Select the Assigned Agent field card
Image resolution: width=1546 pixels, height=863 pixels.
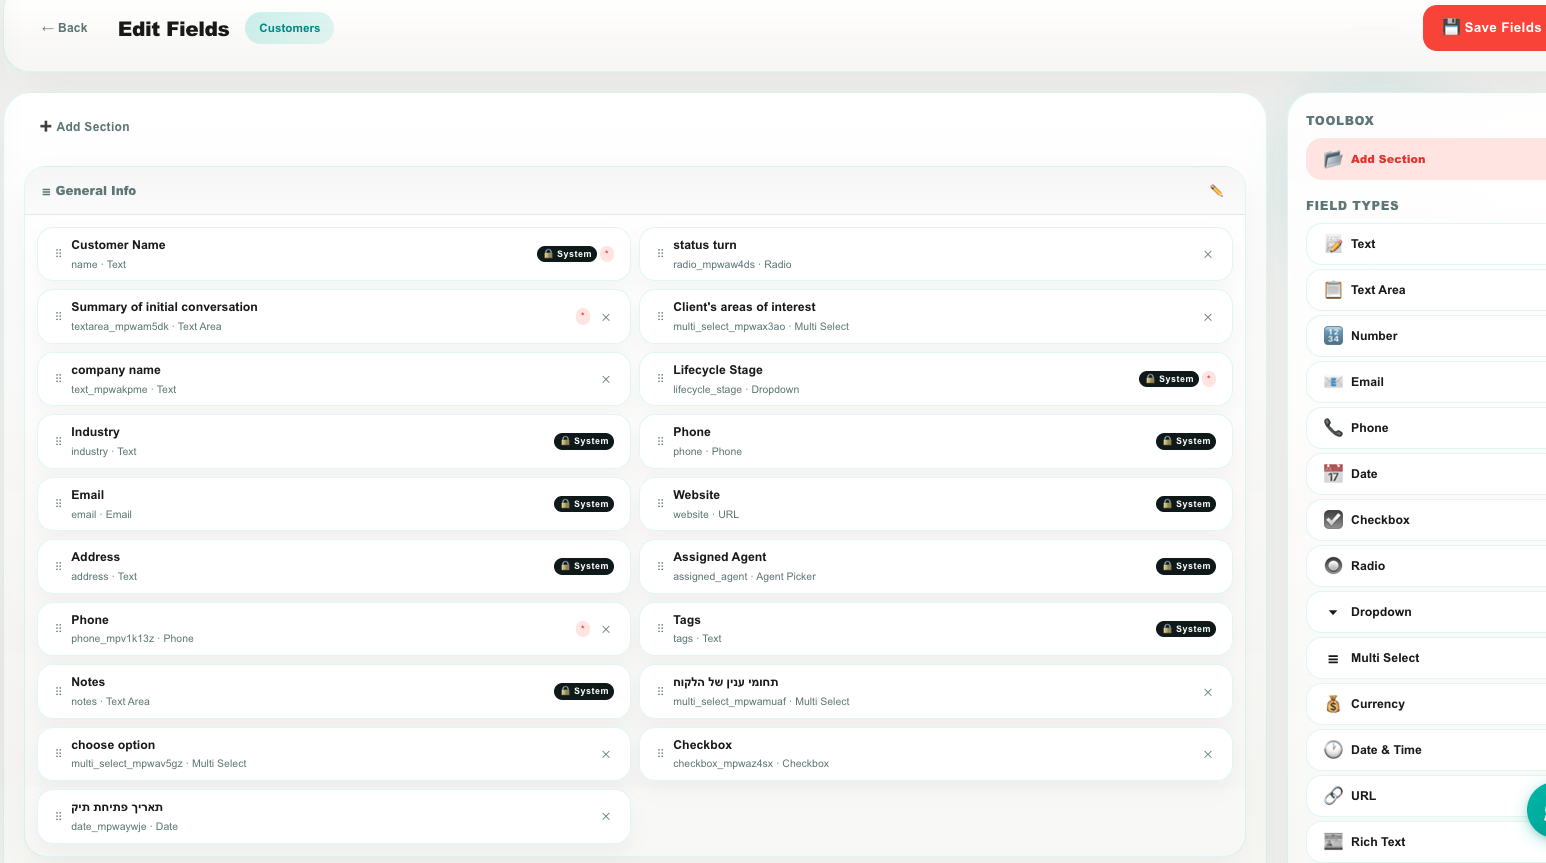(936, 567)
